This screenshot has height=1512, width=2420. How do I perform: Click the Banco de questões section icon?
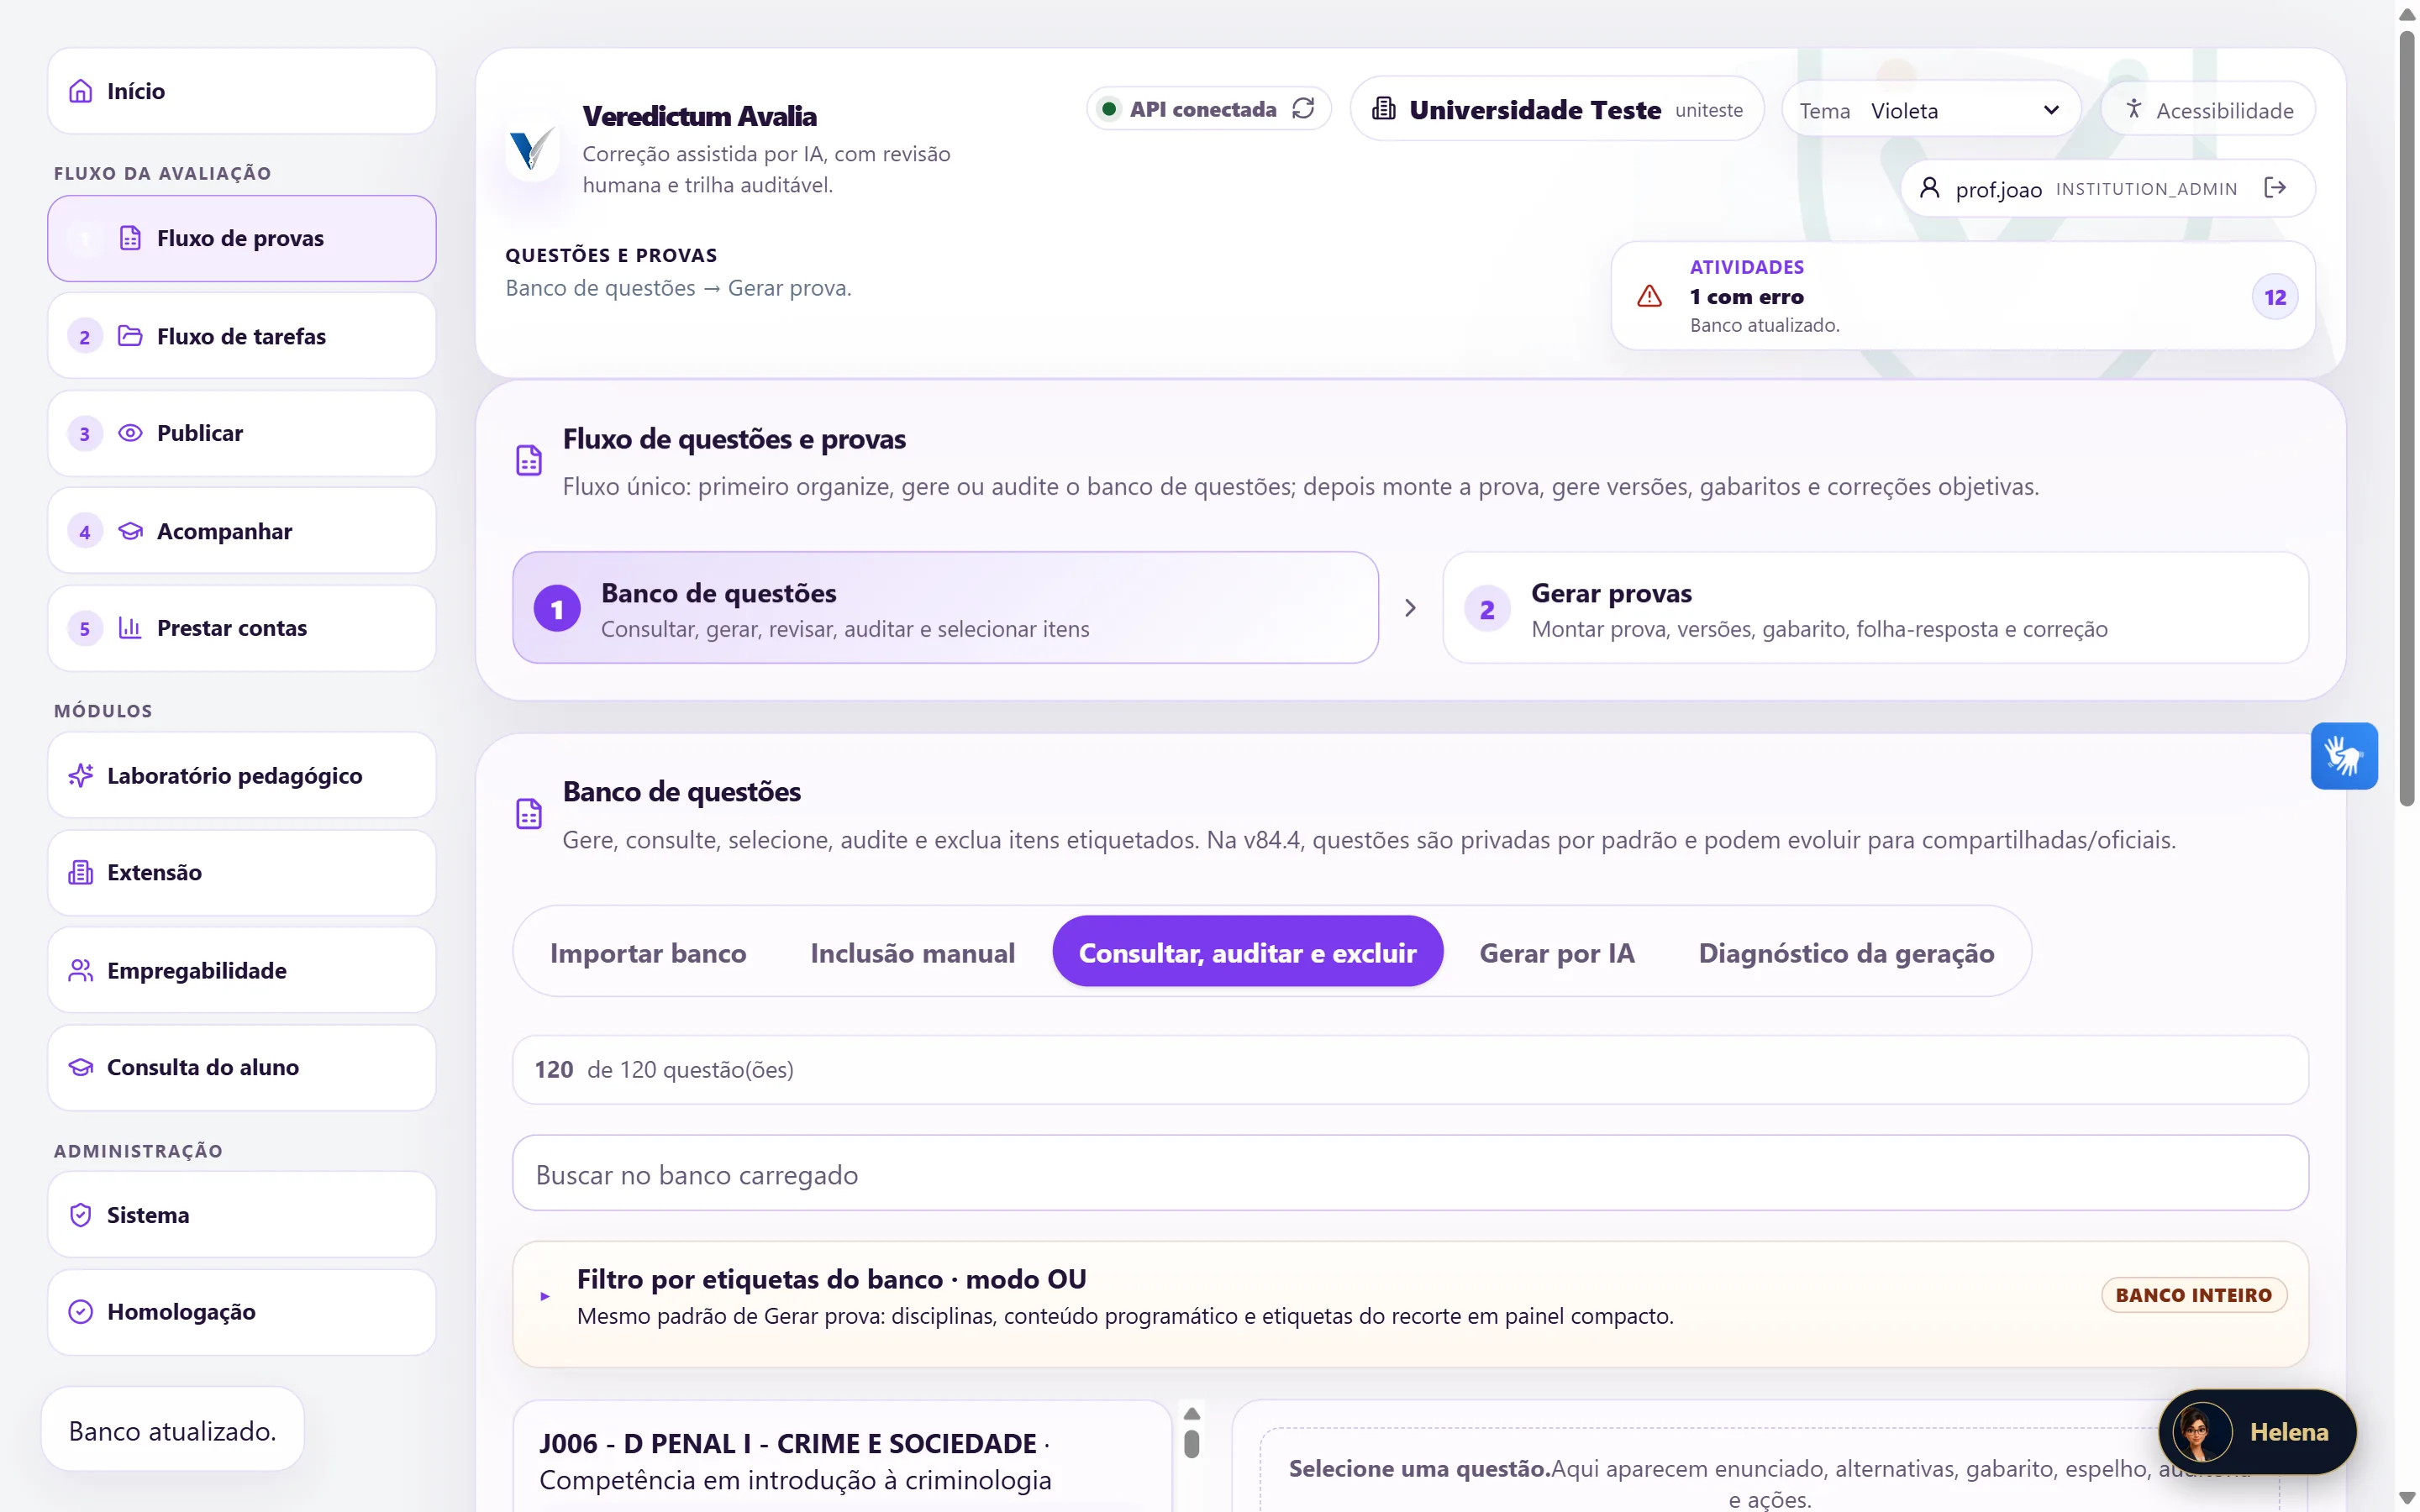pyautogui.click(x=529, y=813)
